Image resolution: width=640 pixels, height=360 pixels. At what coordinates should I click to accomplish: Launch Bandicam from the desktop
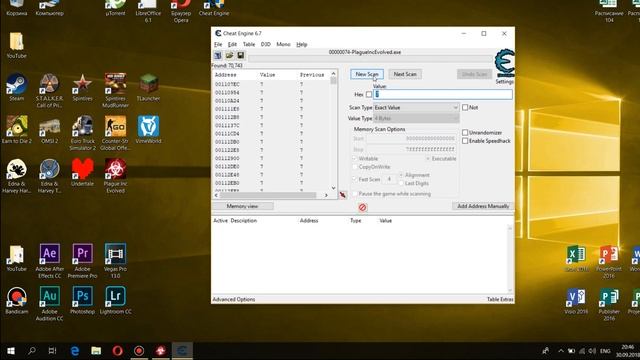pyautogui.click(x=16, y=300)
